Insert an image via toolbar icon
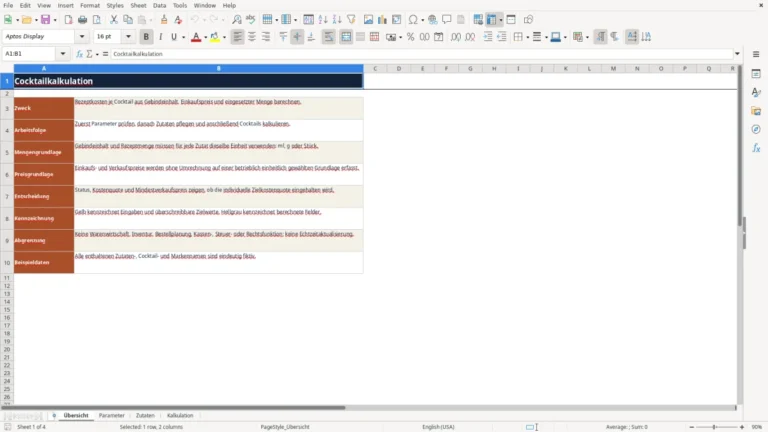The height and width of the screenshot is (432, 768). [x=368, y=20]
